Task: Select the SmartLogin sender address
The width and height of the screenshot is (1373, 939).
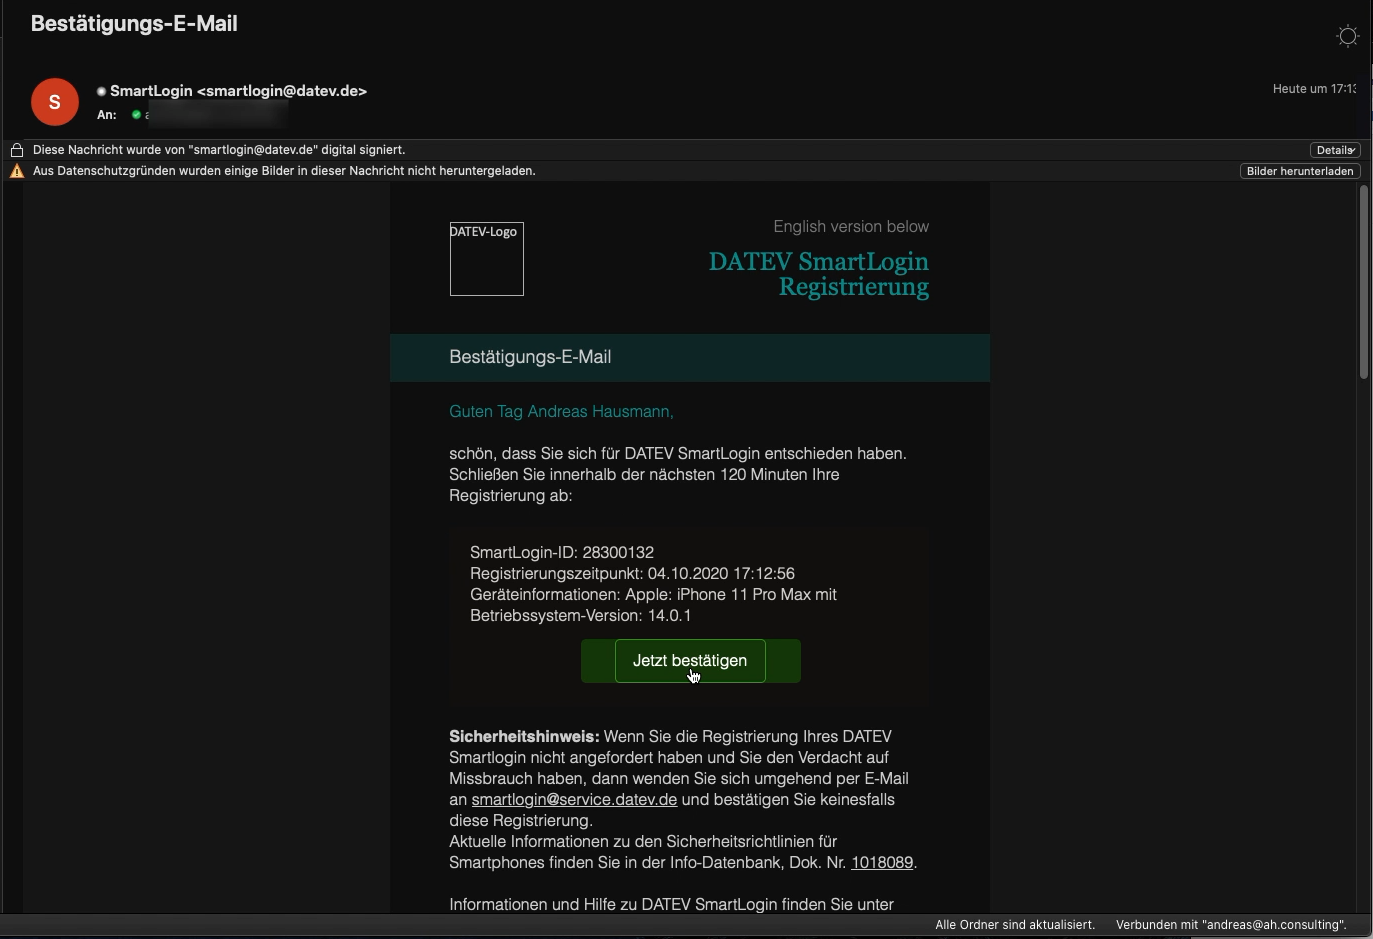Action: pyautogui.click(x=239, y=91)
